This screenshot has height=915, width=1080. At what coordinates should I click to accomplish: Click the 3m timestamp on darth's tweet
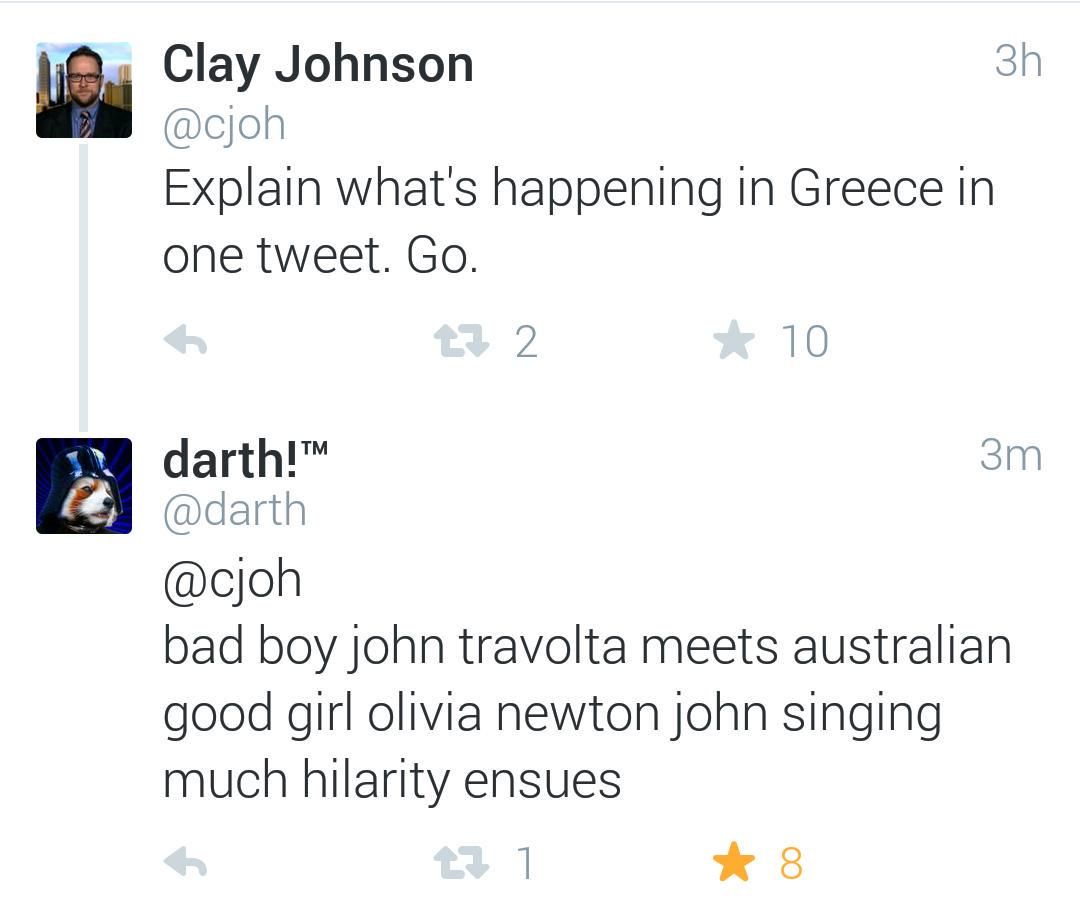(x=1010, y=455)
